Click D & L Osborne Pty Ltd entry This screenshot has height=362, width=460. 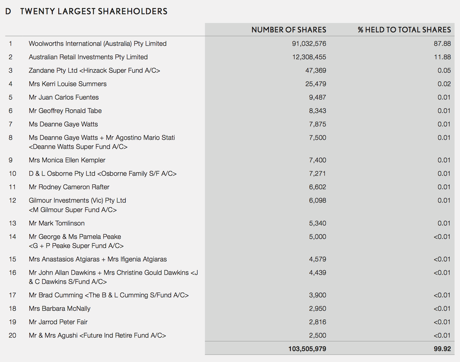pyautogui.click(x=102, y=173)
